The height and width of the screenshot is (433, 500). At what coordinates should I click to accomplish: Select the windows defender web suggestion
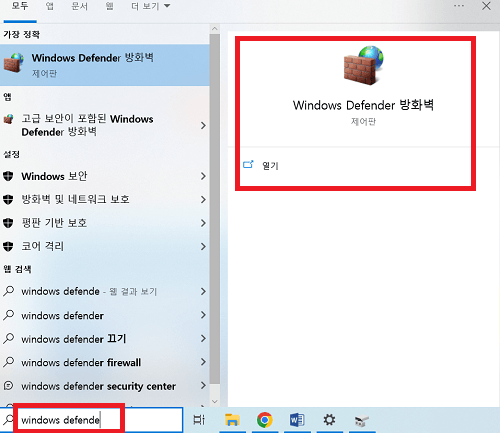coord(105,315)
